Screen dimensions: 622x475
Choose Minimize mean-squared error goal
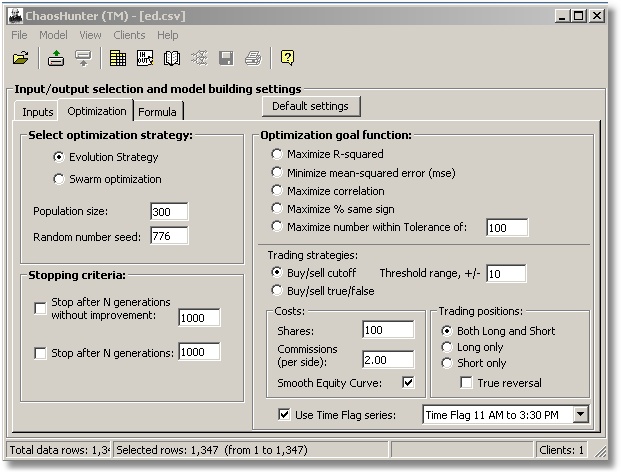coord(277,173)
